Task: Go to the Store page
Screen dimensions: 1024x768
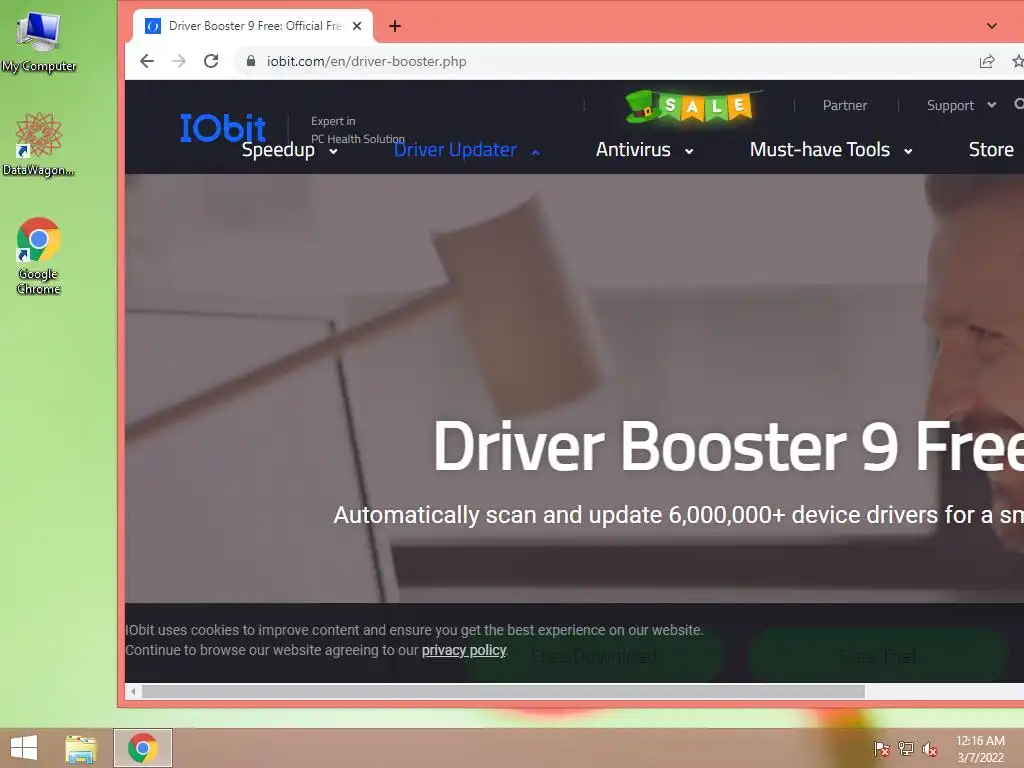Action: (x=991, y=150)
